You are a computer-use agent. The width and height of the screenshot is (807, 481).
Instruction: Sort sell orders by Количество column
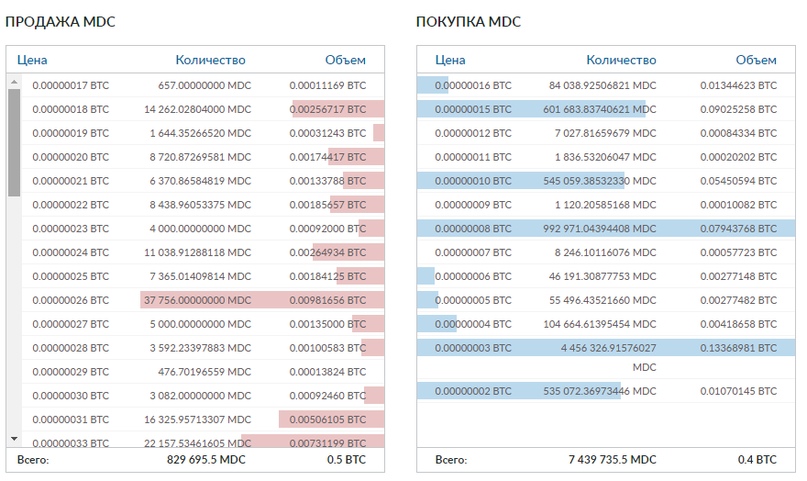(x=210, y=60)
